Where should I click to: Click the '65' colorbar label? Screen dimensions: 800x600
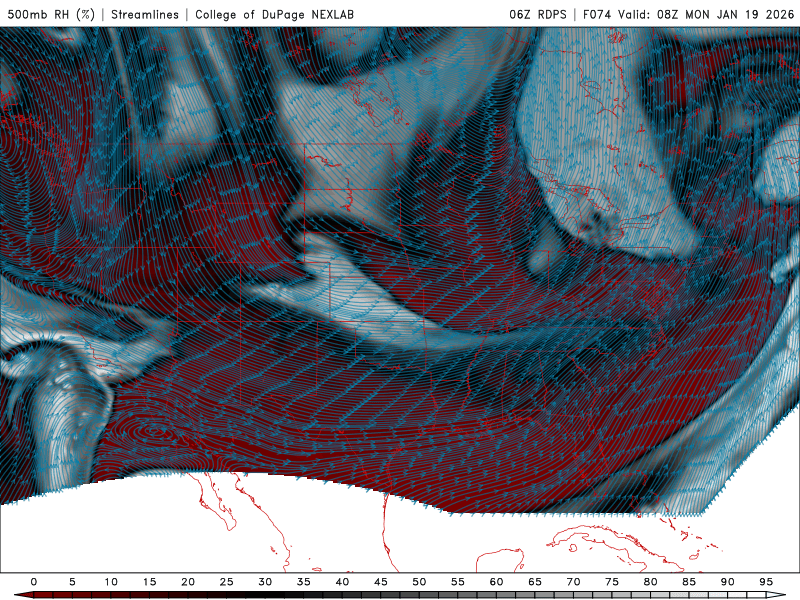[x=535, y=582]
